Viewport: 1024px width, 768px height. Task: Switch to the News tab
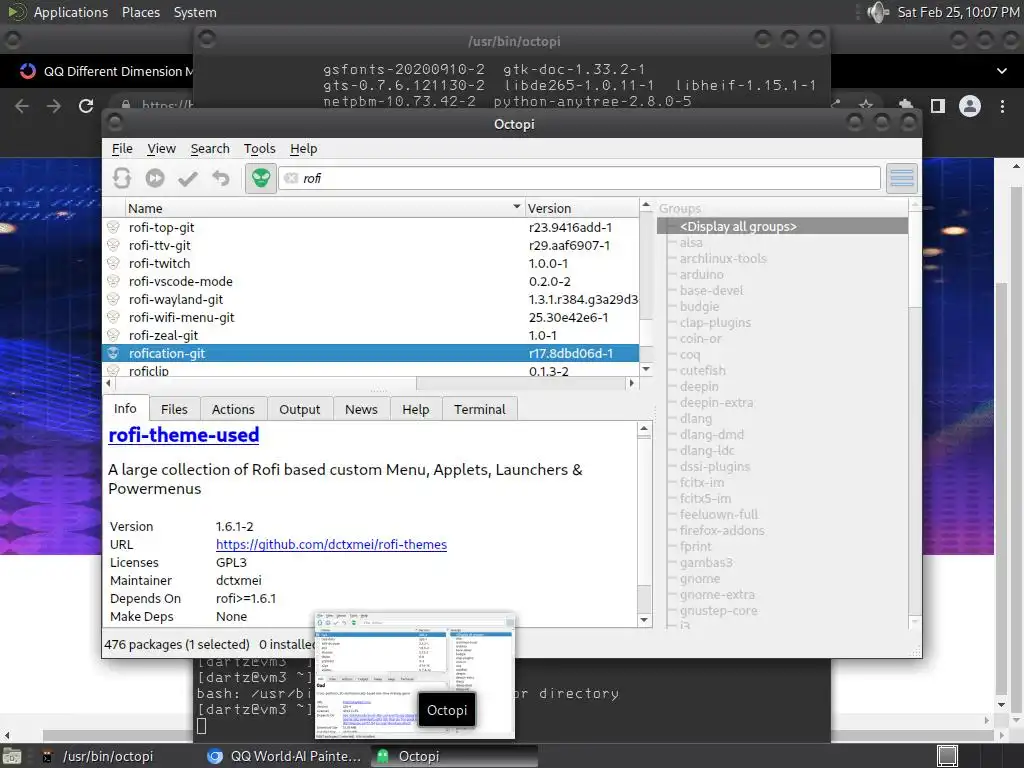point(361,409)
